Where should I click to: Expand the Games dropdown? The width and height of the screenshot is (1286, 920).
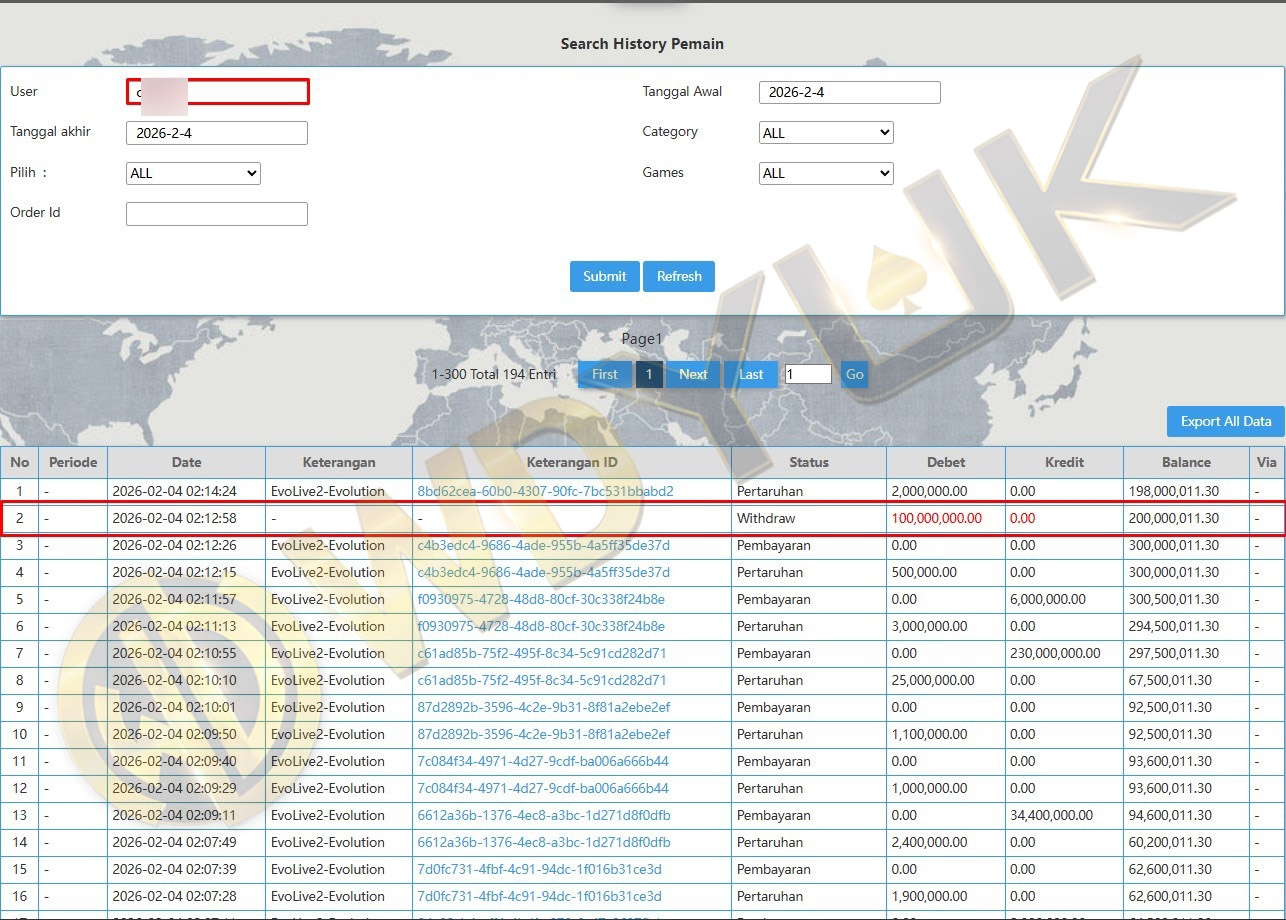click(826, 173)
